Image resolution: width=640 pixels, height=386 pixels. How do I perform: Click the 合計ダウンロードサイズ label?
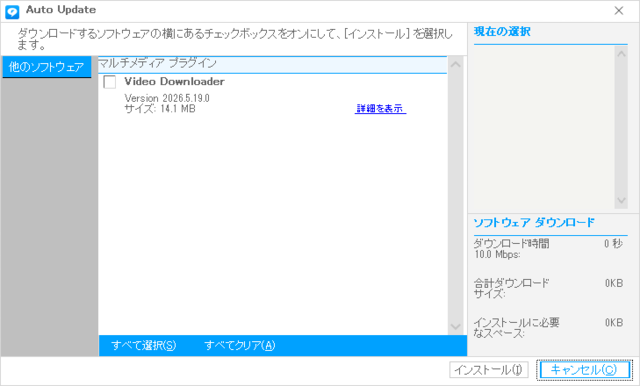click(511, 288)
